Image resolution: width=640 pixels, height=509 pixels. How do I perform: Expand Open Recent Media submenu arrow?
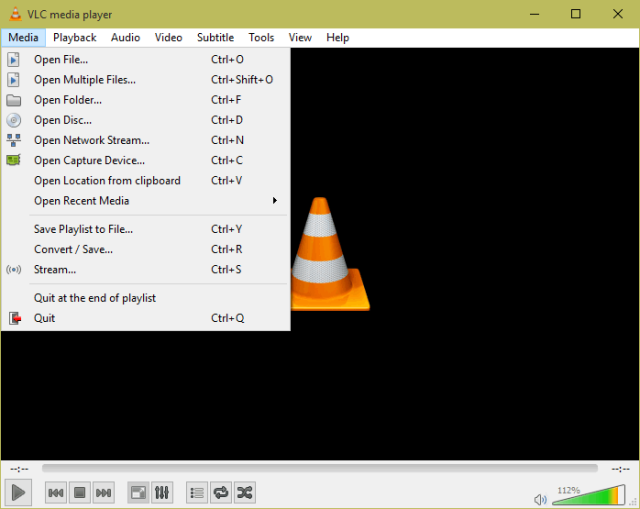click(275, 200)
